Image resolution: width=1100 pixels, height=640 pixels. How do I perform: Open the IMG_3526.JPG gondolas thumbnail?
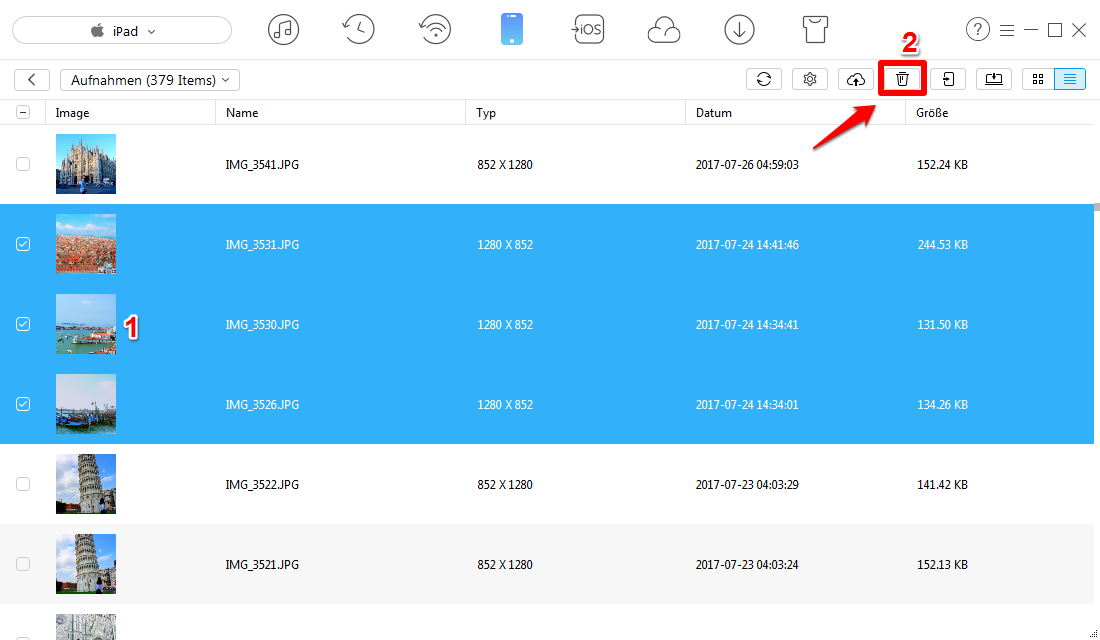(x=86, y=404)
